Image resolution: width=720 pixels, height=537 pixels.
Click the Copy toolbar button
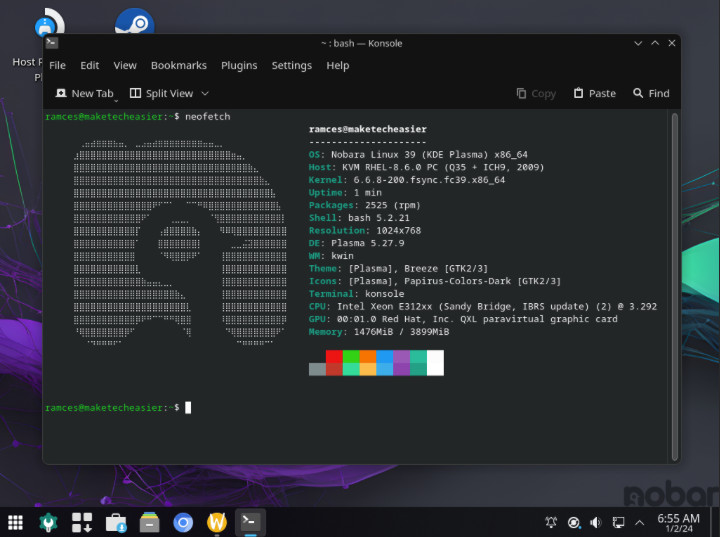(536, 93)
